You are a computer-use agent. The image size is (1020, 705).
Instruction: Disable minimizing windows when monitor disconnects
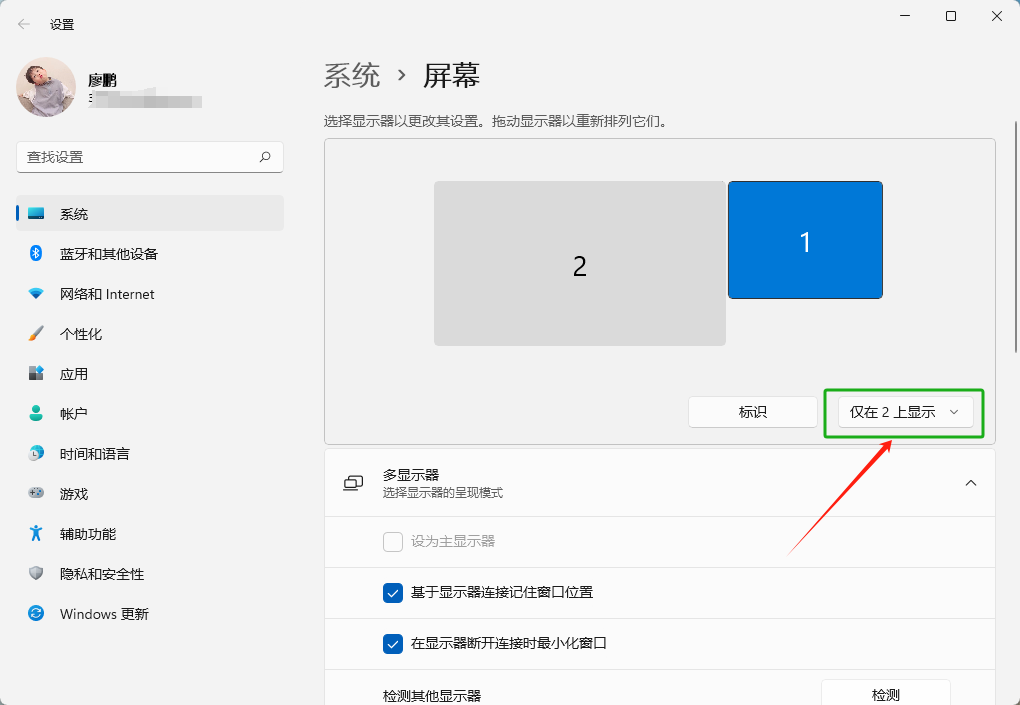[393, 643]
